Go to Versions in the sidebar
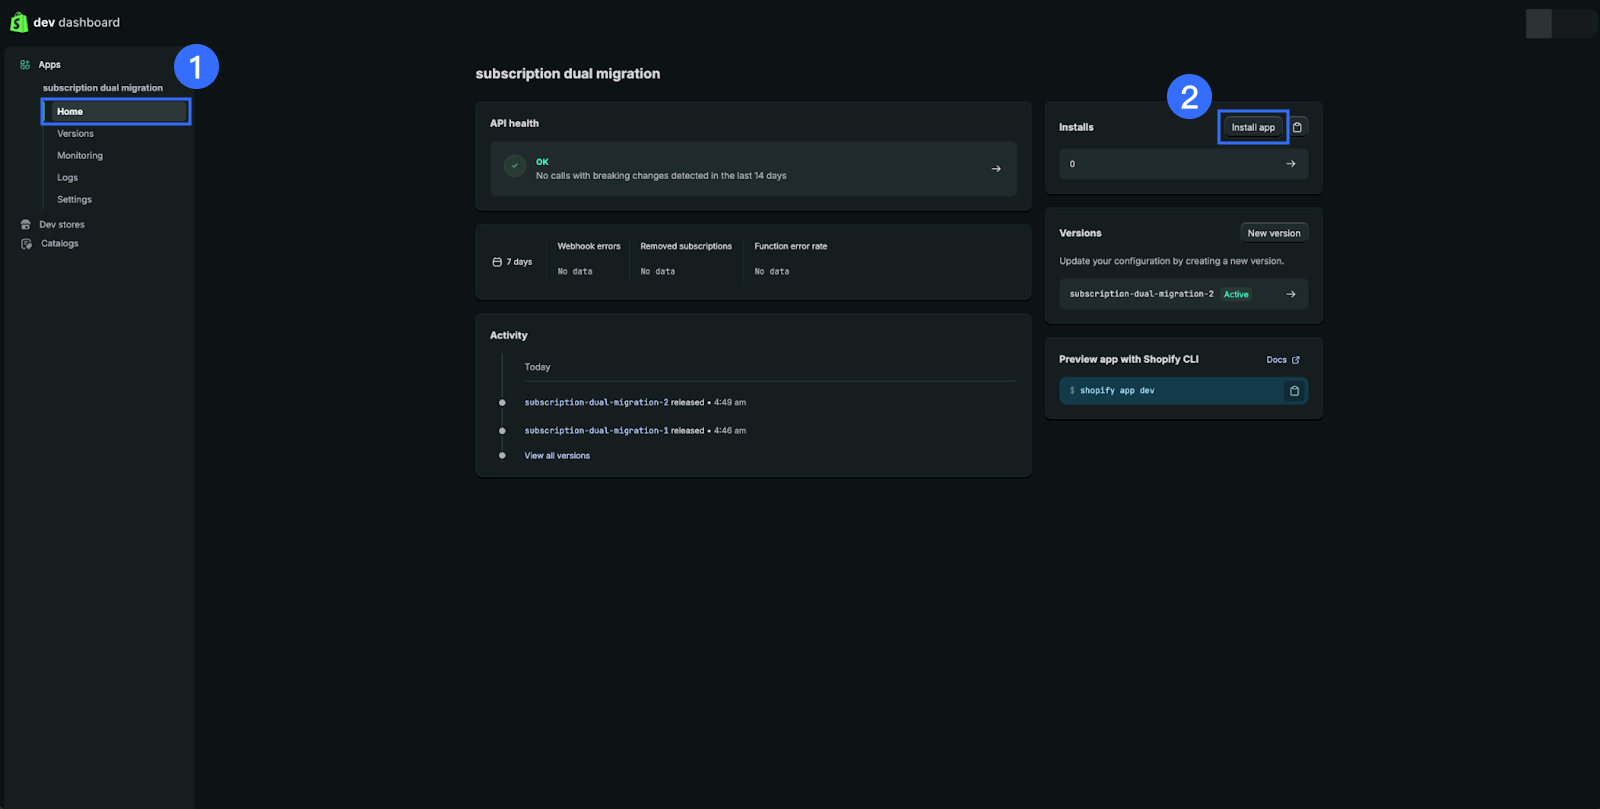Image resolution: width=1600 pixels, height=809 pixels. click(x=75, y=134)
